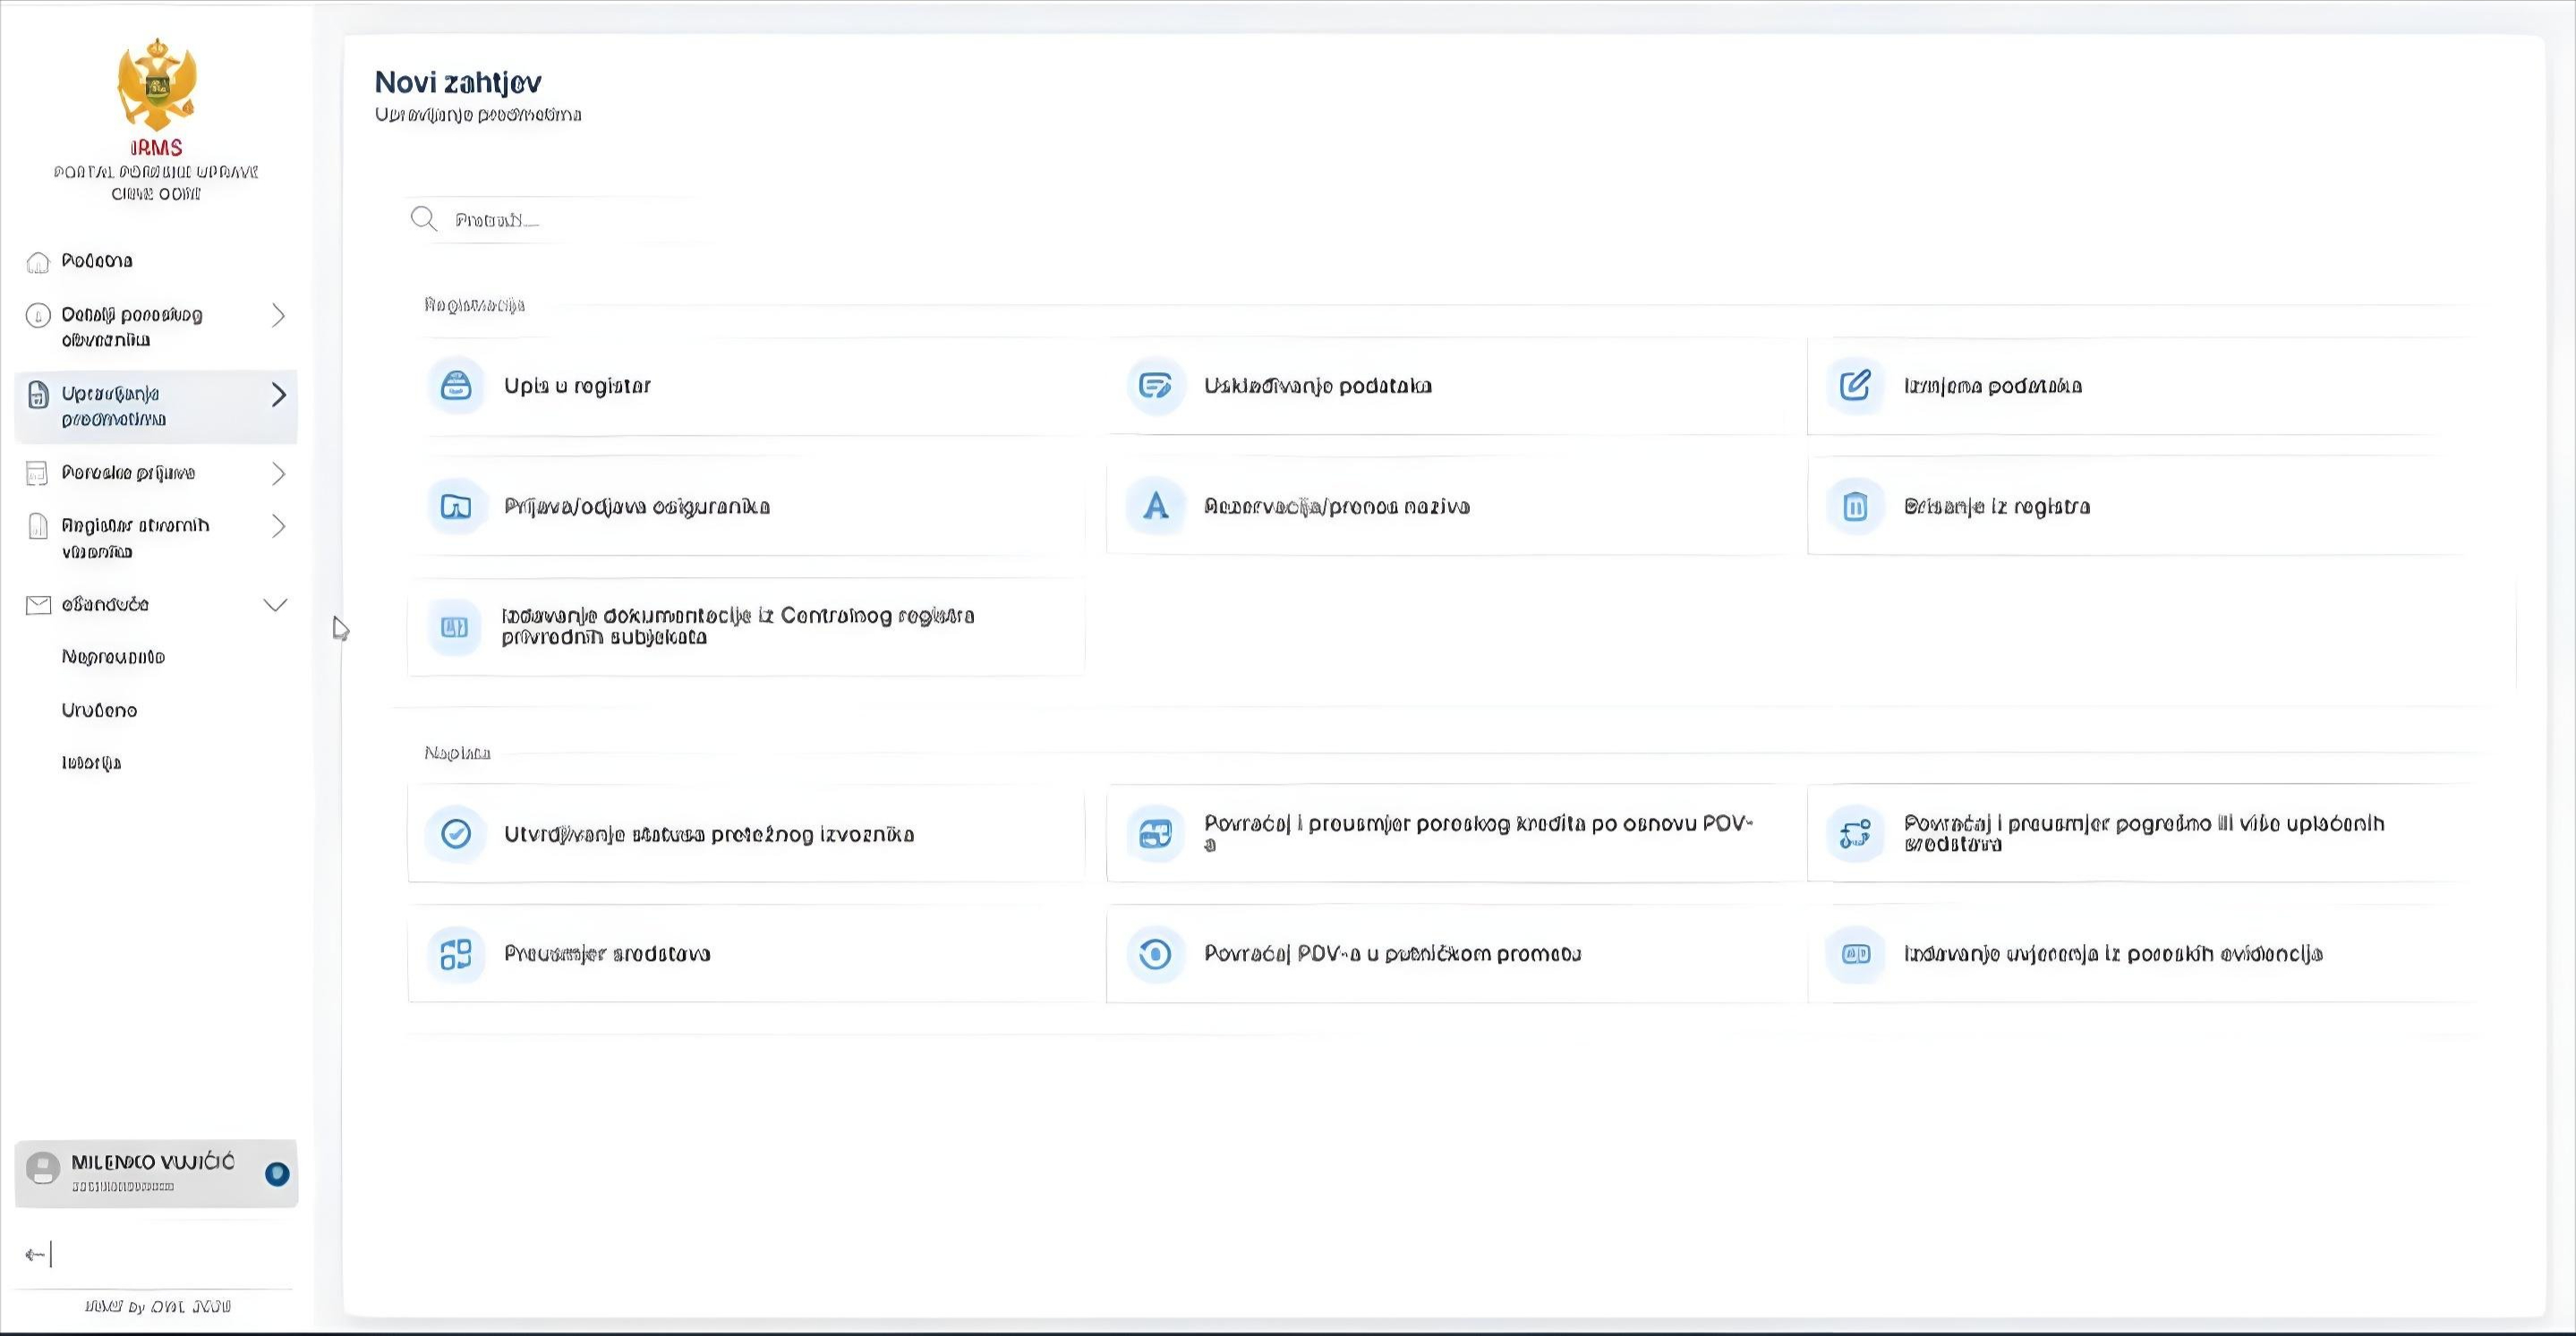Open Prijava/odjava osiguranika icon
Viewport: 2576px width, 1336px height.
pos(456,506)
